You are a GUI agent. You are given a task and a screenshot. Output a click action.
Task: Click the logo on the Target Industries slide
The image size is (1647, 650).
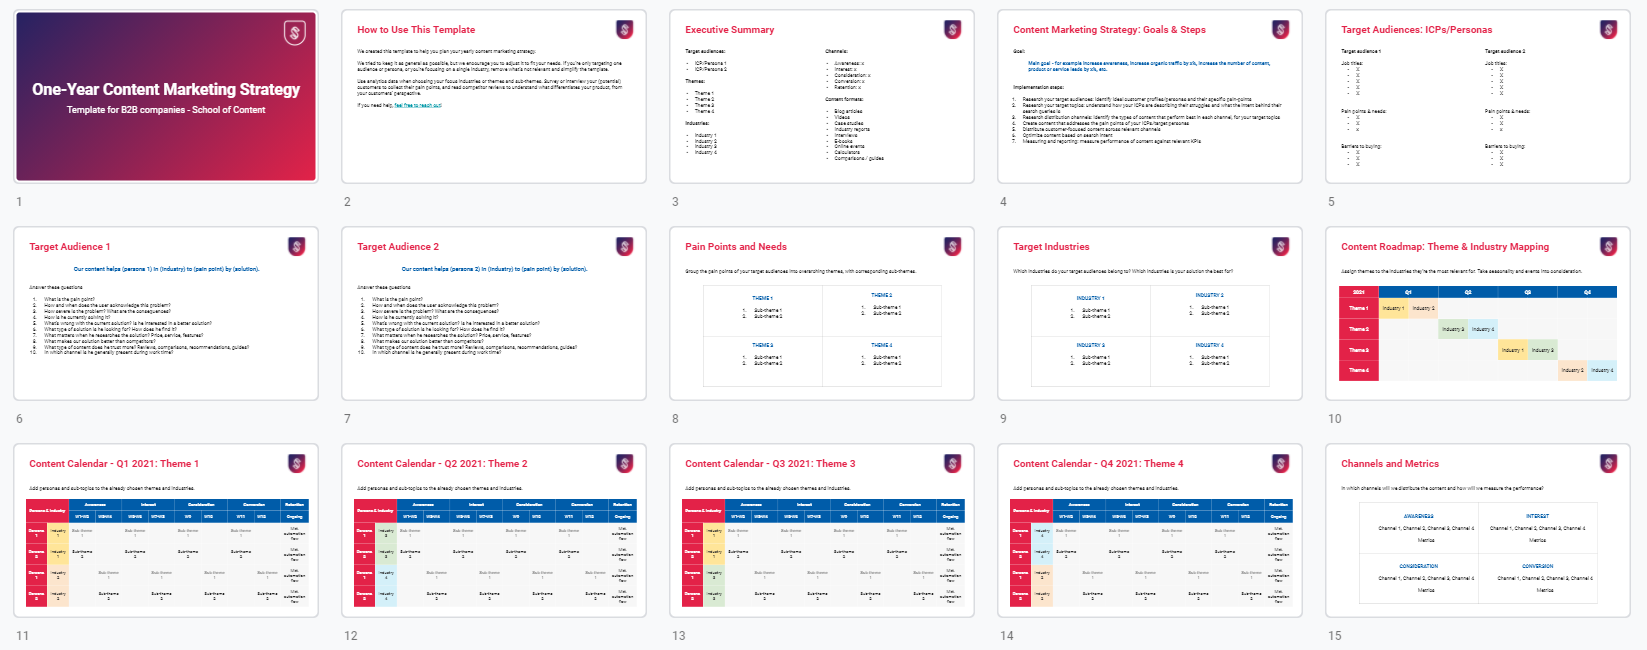coord(1280,246)
